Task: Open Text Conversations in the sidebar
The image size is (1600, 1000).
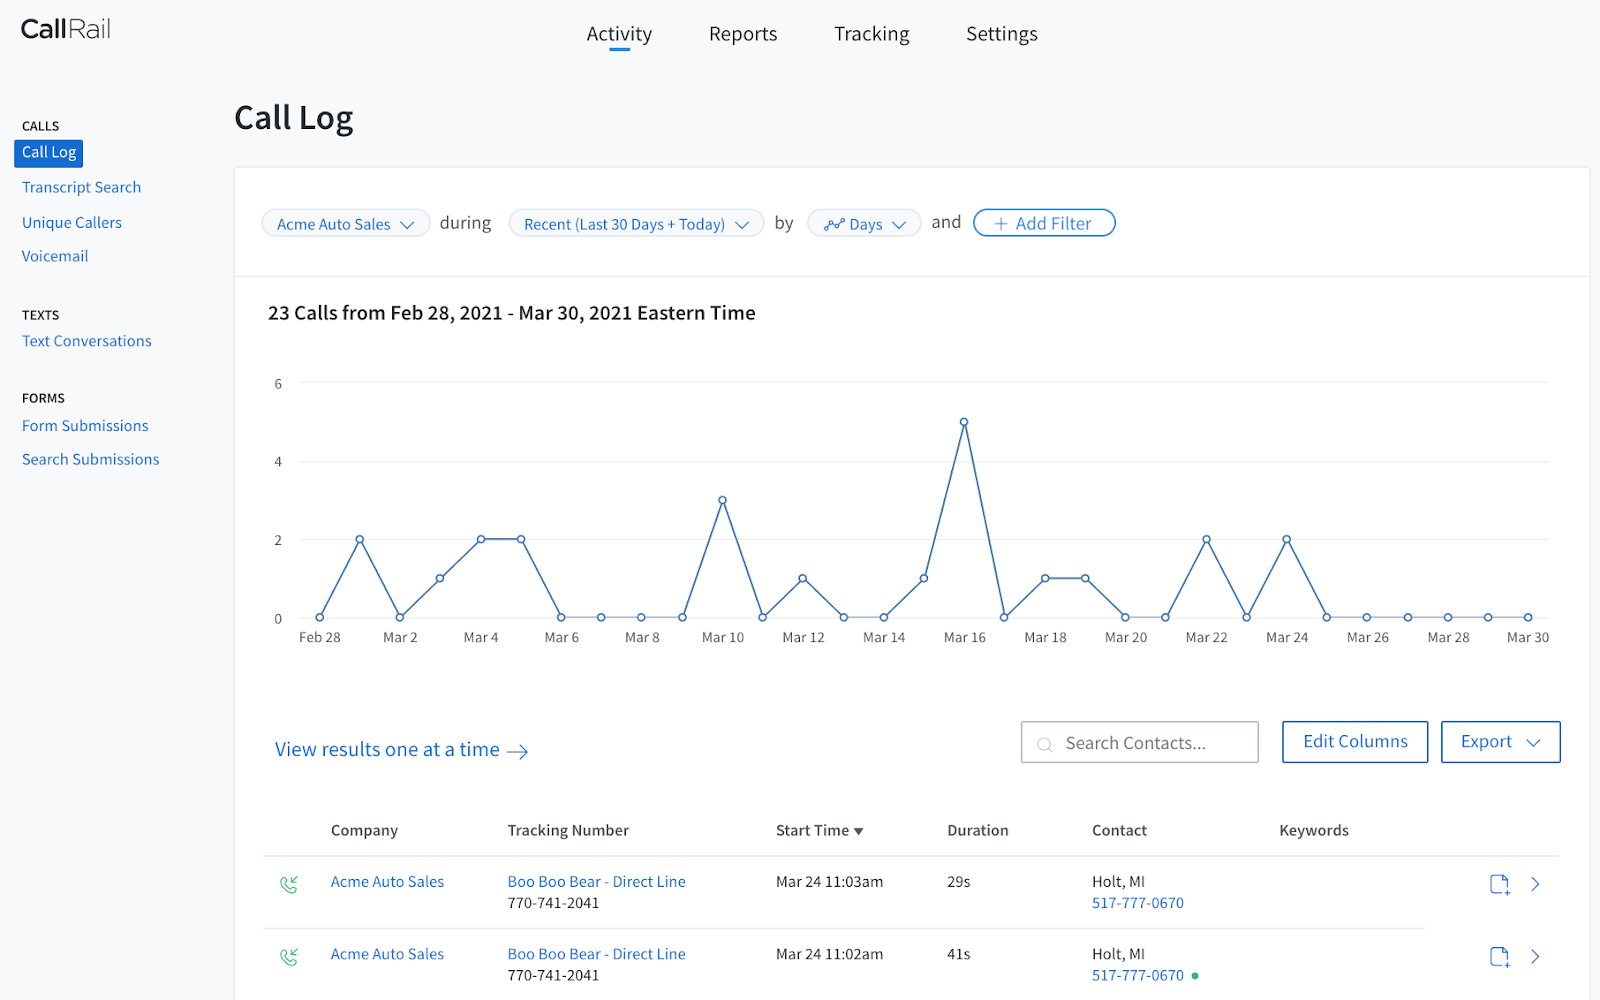Action: coord(87,341)
